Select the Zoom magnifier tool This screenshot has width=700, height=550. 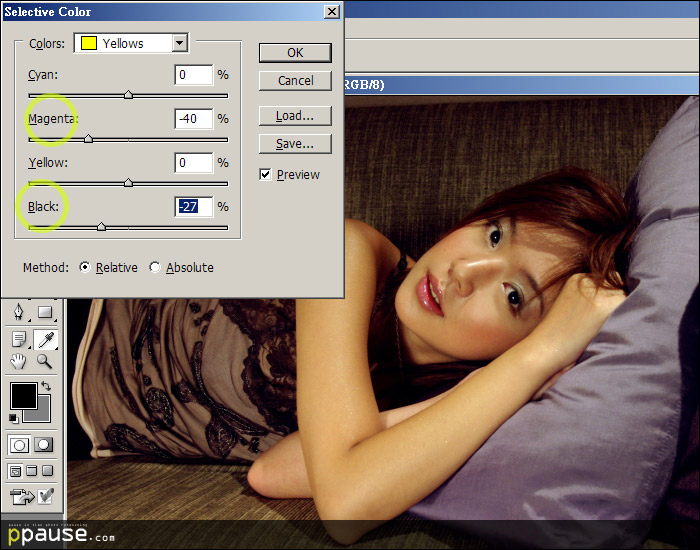(45, 361)
